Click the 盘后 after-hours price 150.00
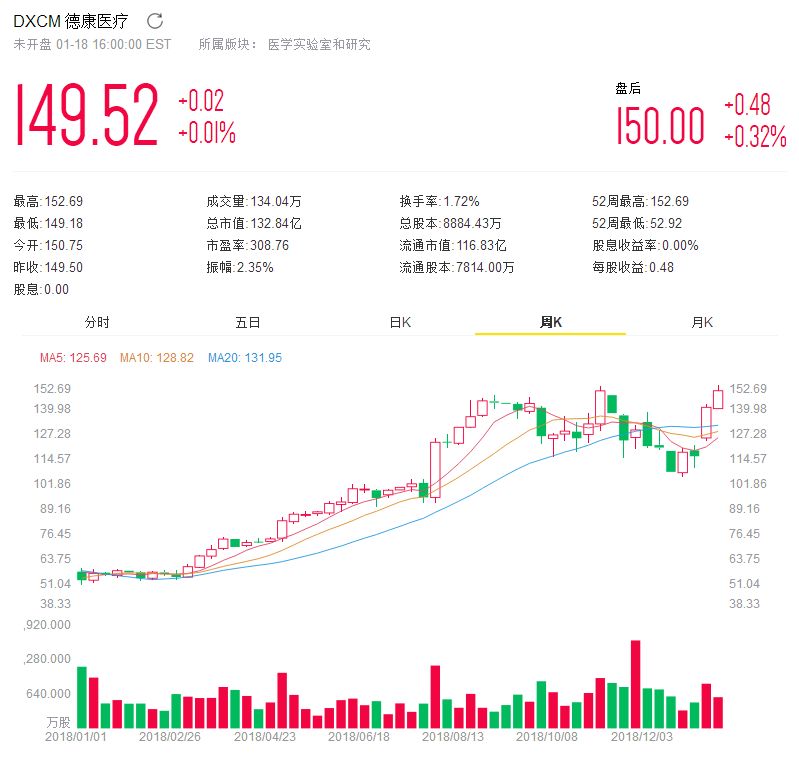The height and width of the screenshot is (757, 799). (660, 128)
